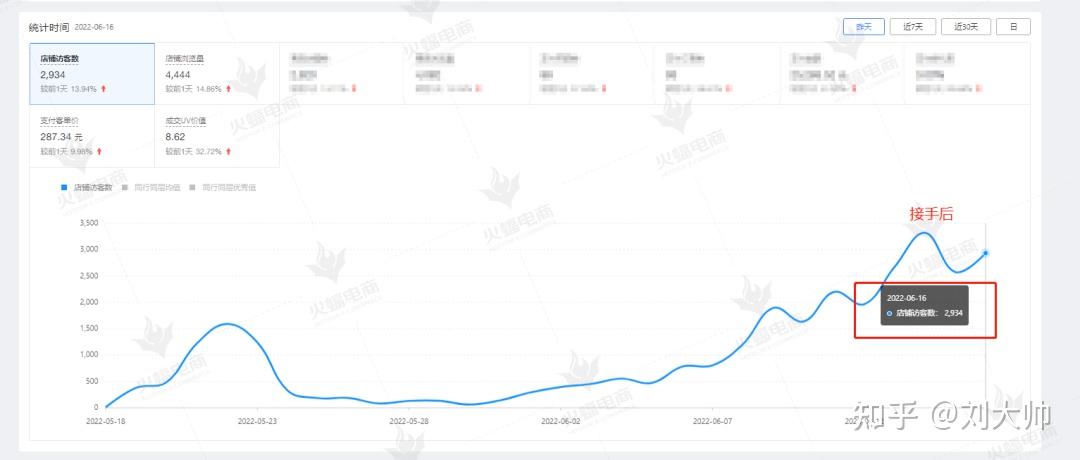Select the 昨天 (yesterday) time range button
The height and width of the screenshot is (460, 1080).
(863, 27)
